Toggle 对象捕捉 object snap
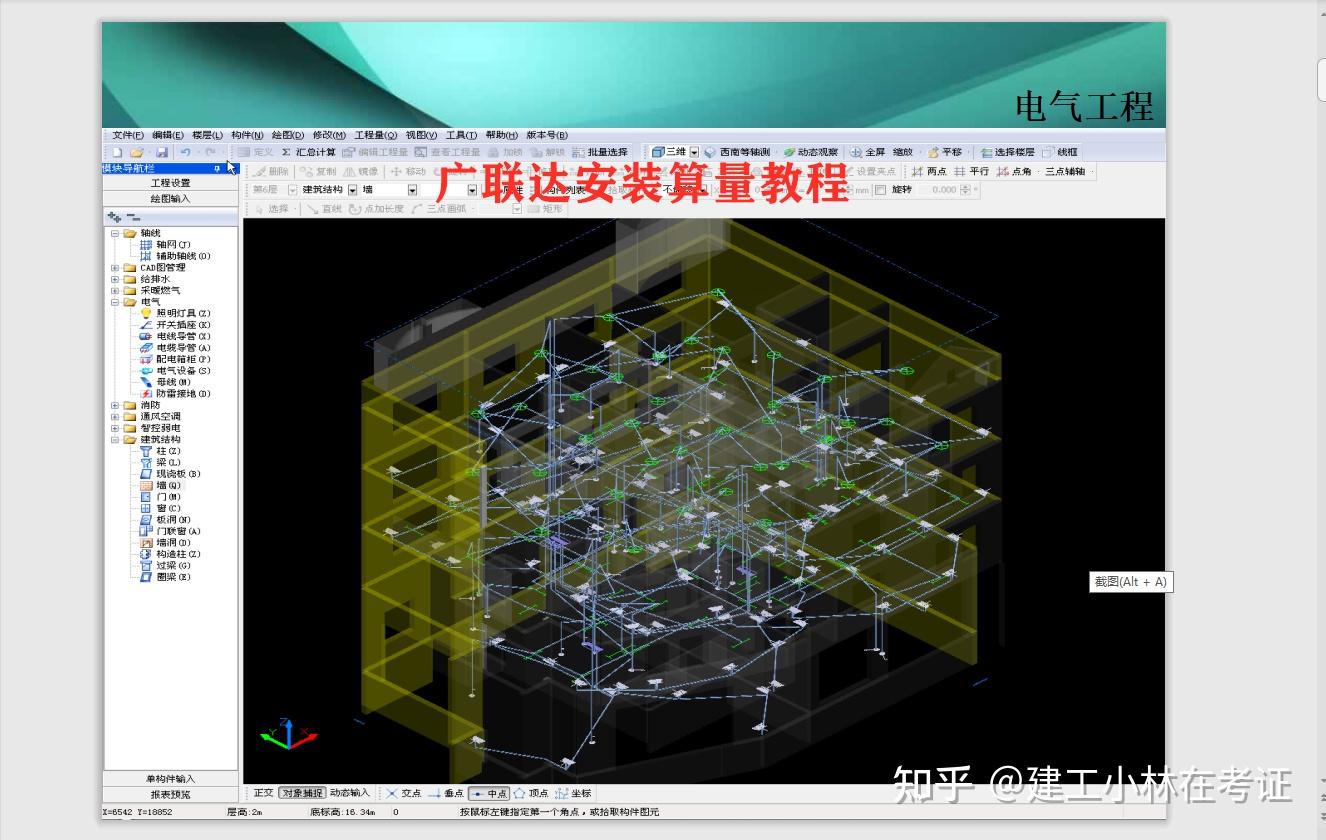 302,793
